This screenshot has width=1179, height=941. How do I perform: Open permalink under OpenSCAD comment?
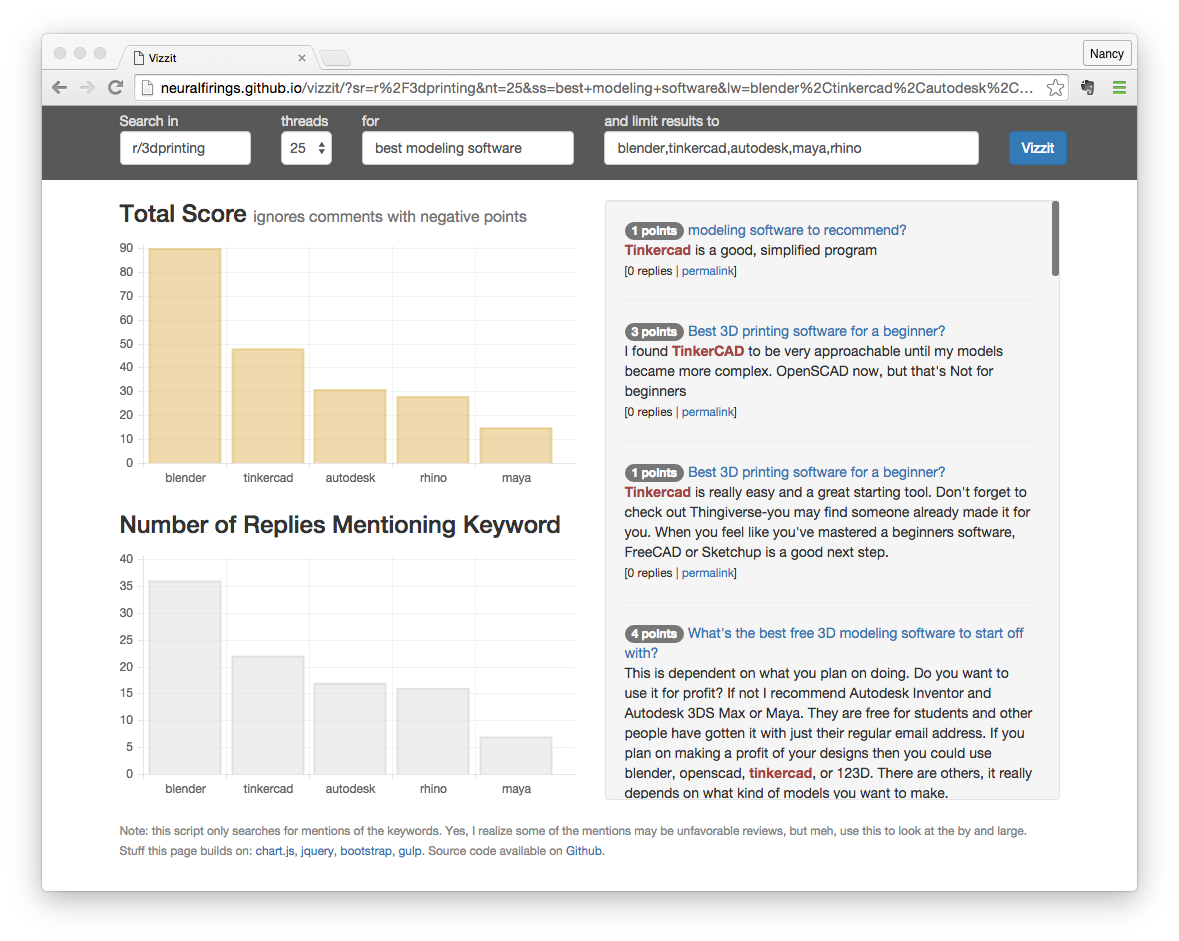coord(708,412)
